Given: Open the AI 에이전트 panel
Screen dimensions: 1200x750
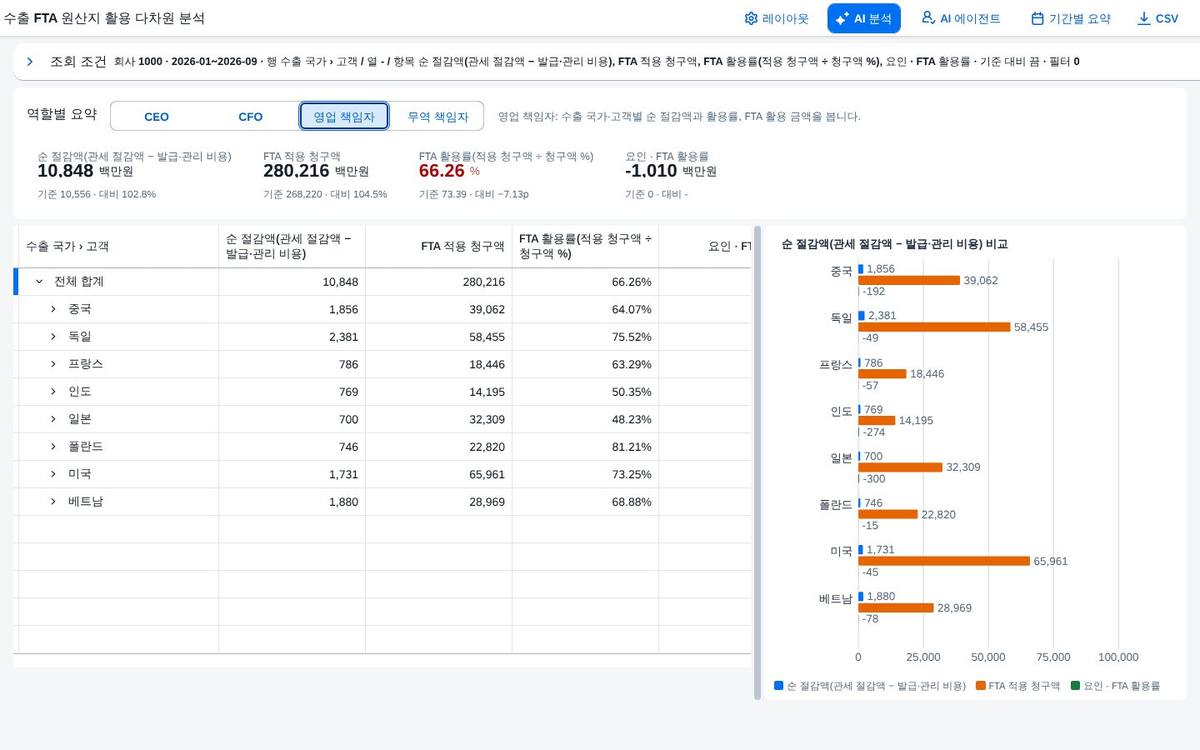Looking at the screenshot, I should (x=960, y=18).
